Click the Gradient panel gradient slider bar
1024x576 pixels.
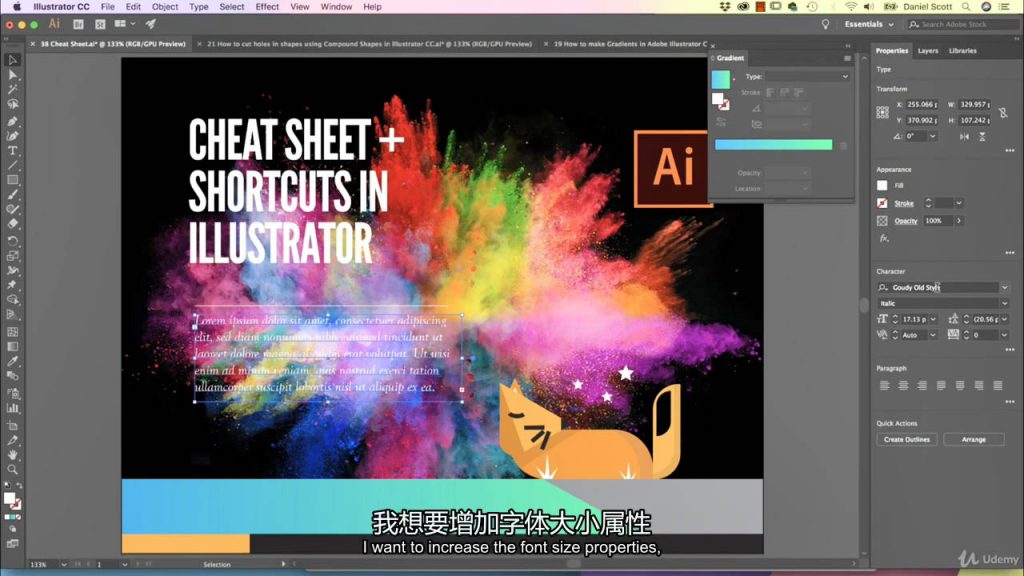point(773,144)
